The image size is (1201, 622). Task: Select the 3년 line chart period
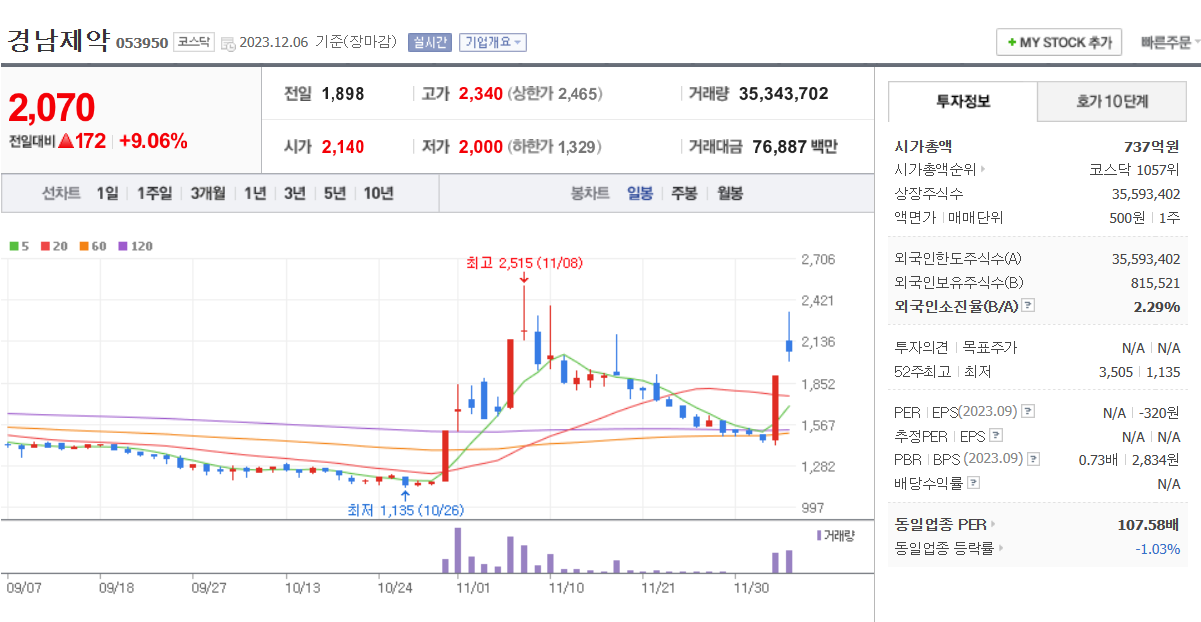click(x=294, y=194)
